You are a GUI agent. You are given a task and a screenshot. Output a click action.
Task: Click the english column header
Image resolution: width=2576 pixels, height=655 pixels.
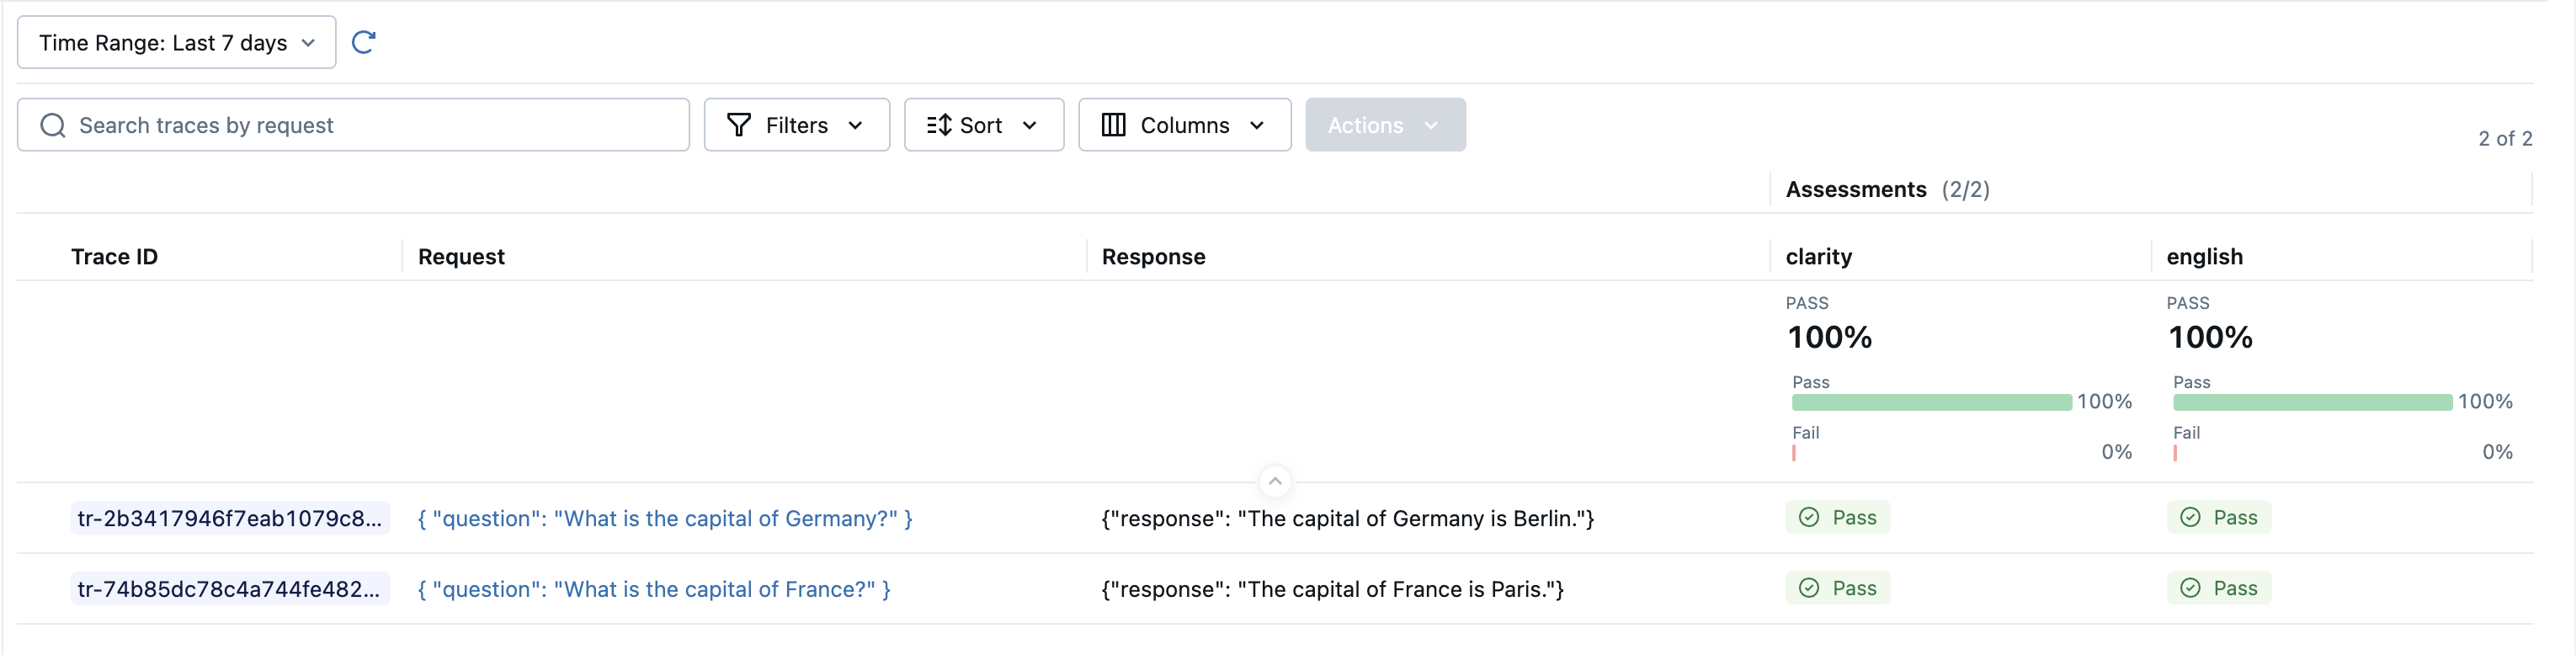click(x=2204, y=257)
